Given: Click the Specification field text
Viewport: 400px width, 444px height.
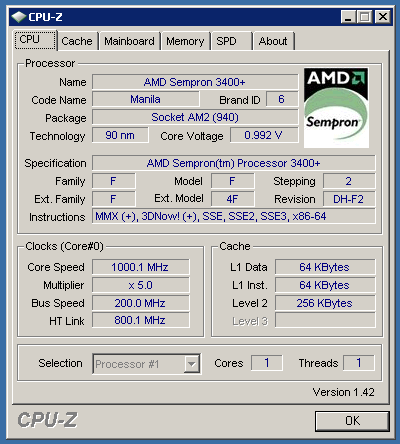Looking at the screenshot, I should [234, 163].
